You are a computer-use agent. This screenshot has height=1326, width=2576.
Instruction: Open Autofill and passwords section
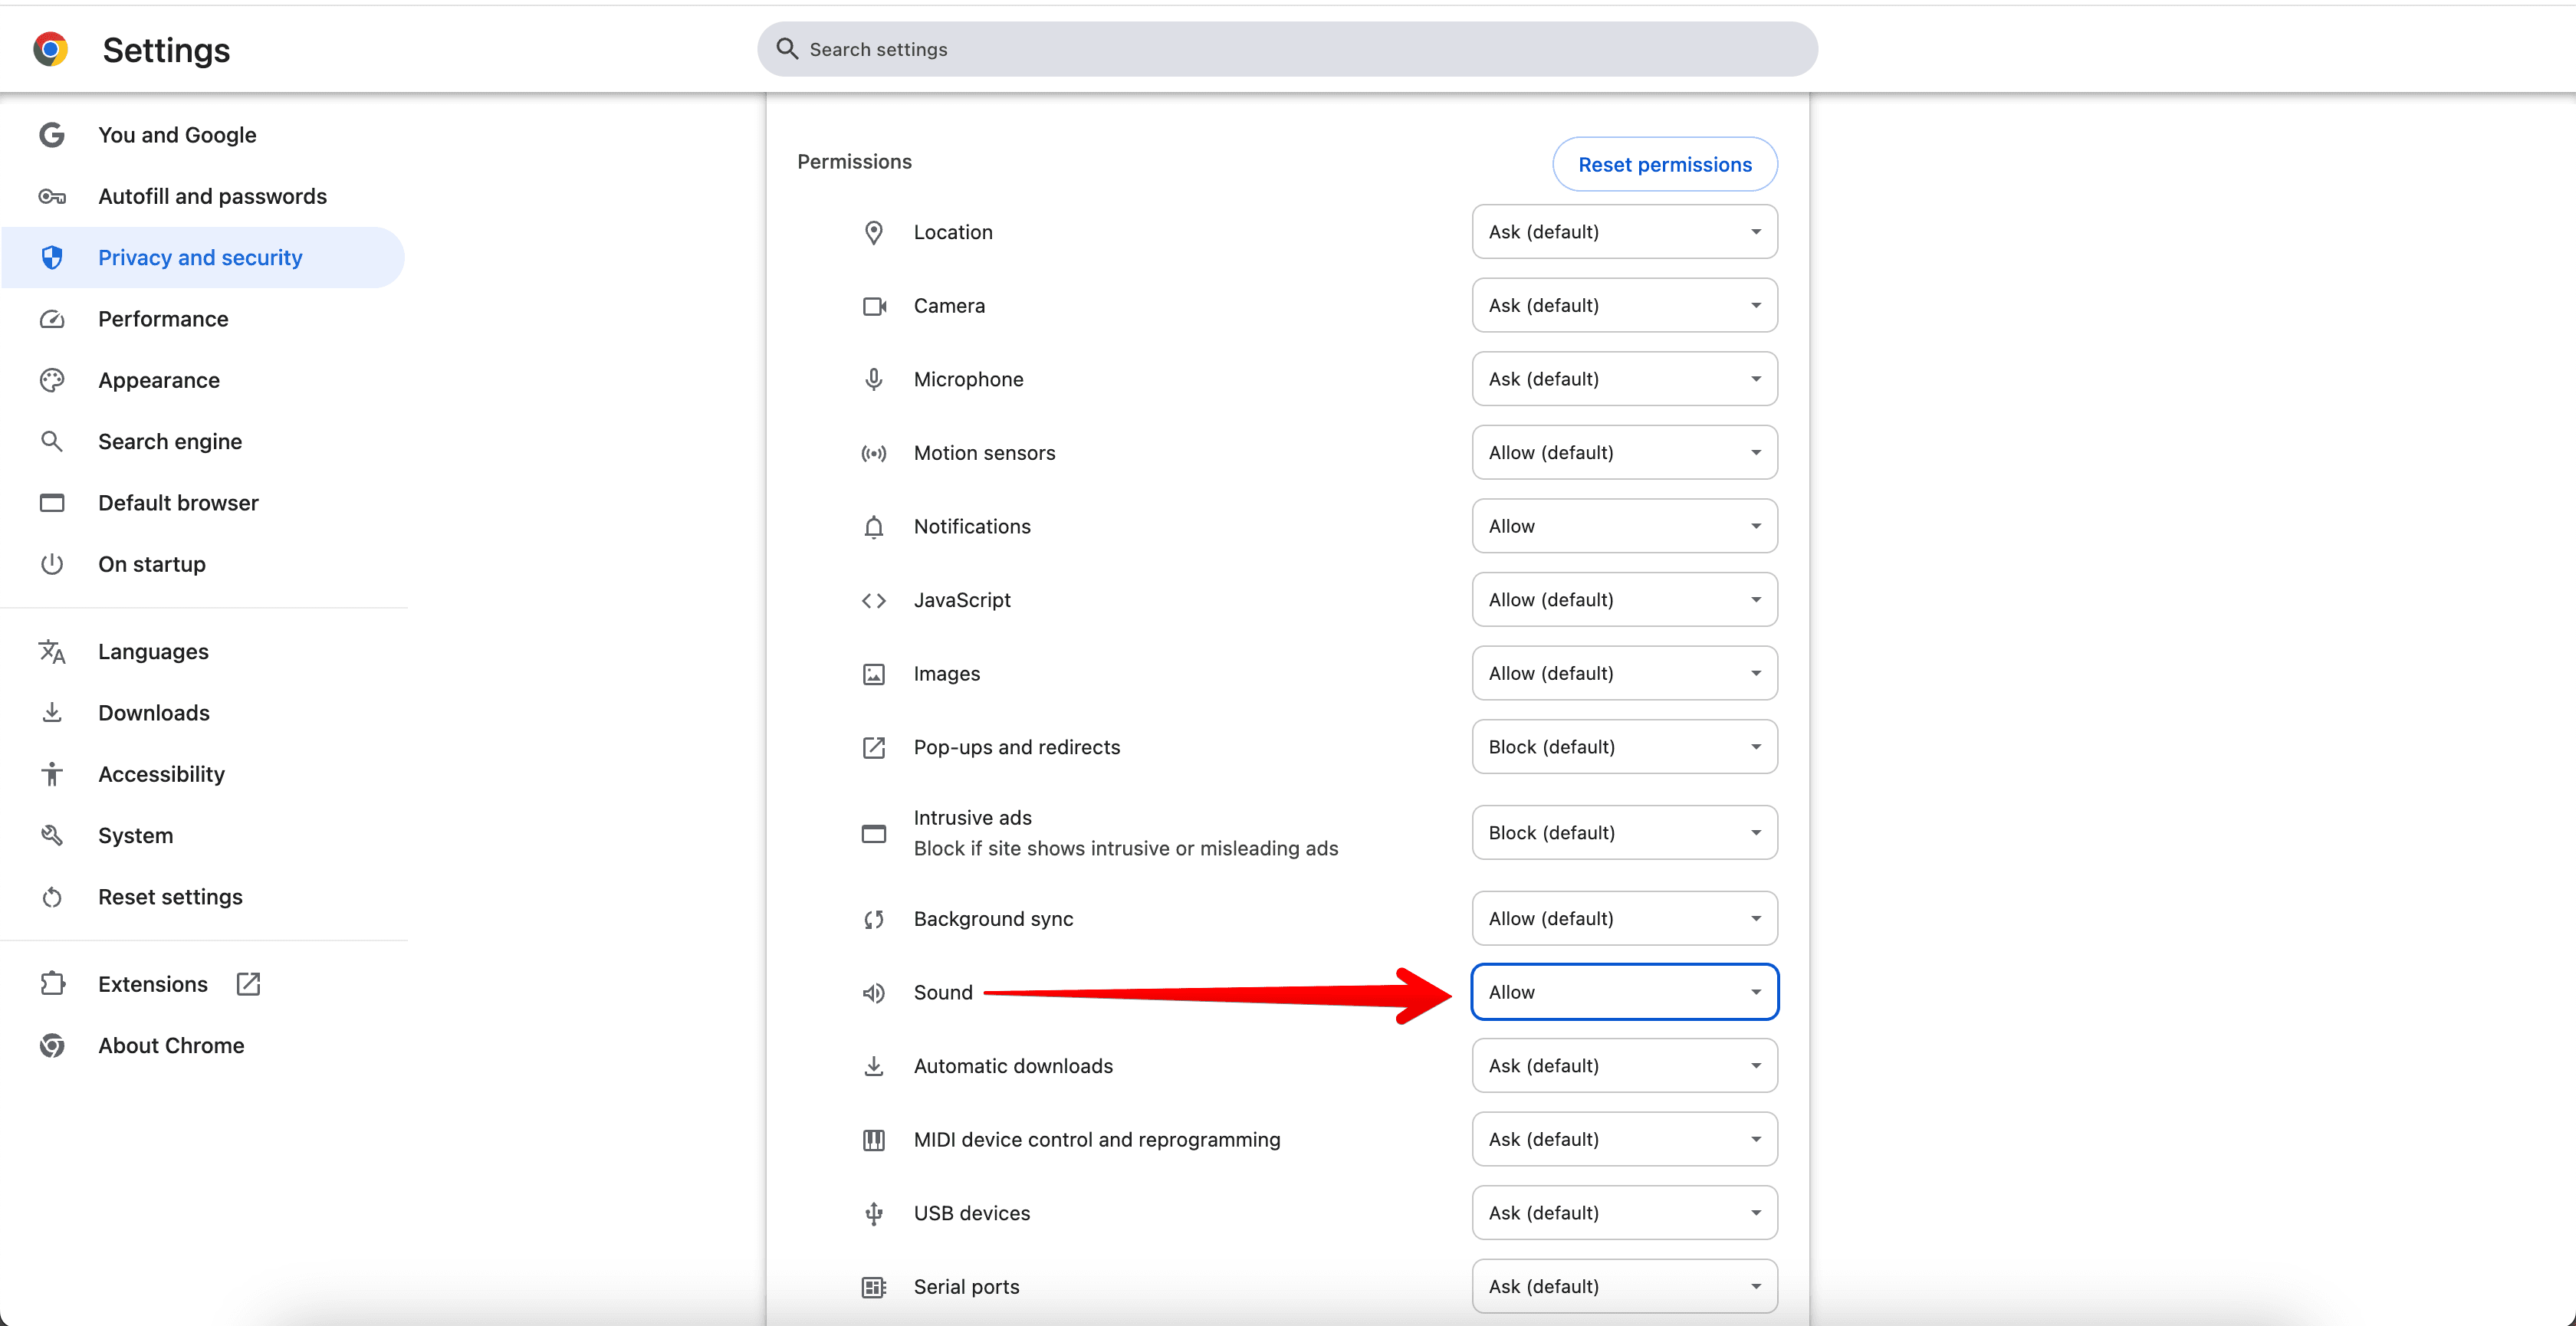(203, 196)
